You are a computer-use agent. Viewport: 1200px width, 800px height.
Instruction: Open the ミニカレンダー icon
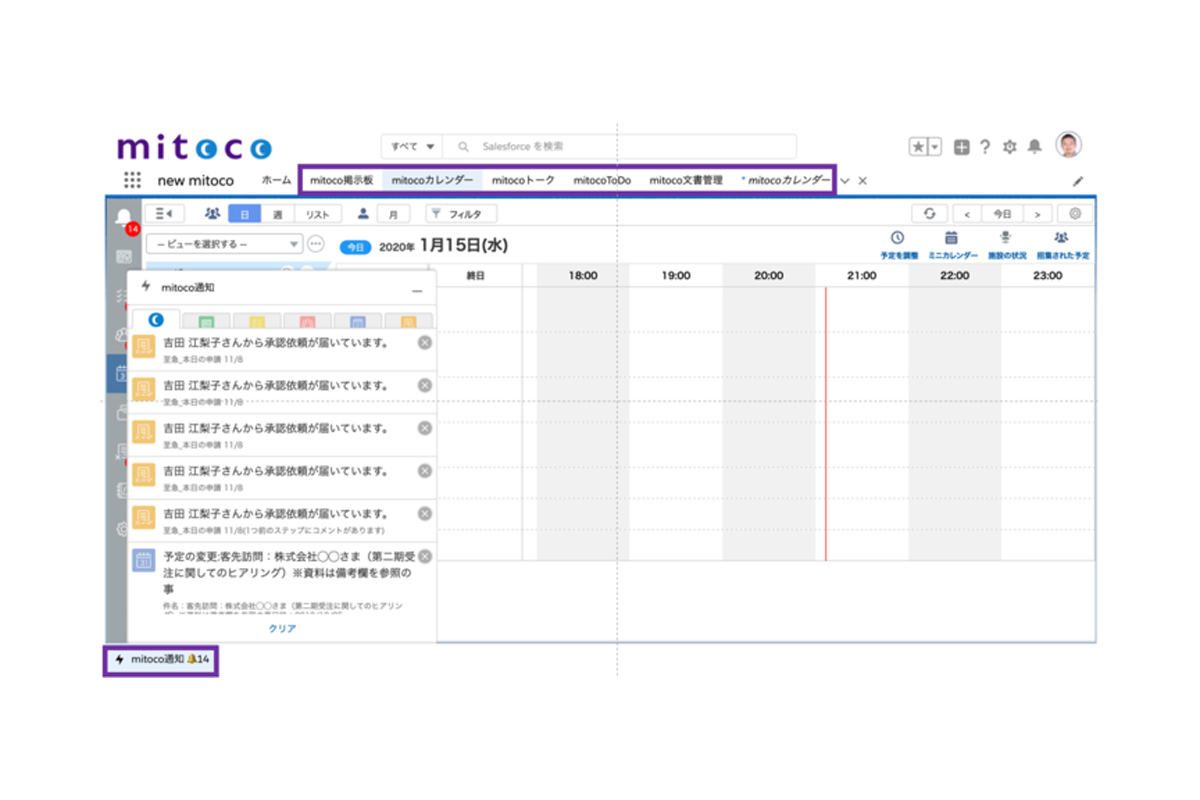(951, 238)
